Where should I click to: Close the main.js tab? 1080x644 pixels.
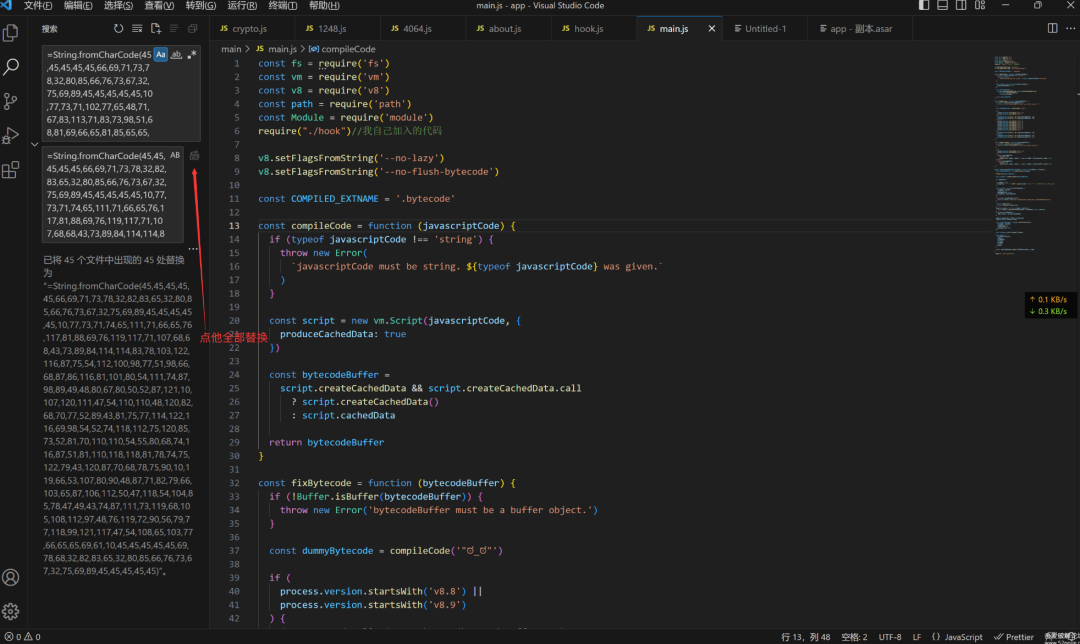[712, 28]
